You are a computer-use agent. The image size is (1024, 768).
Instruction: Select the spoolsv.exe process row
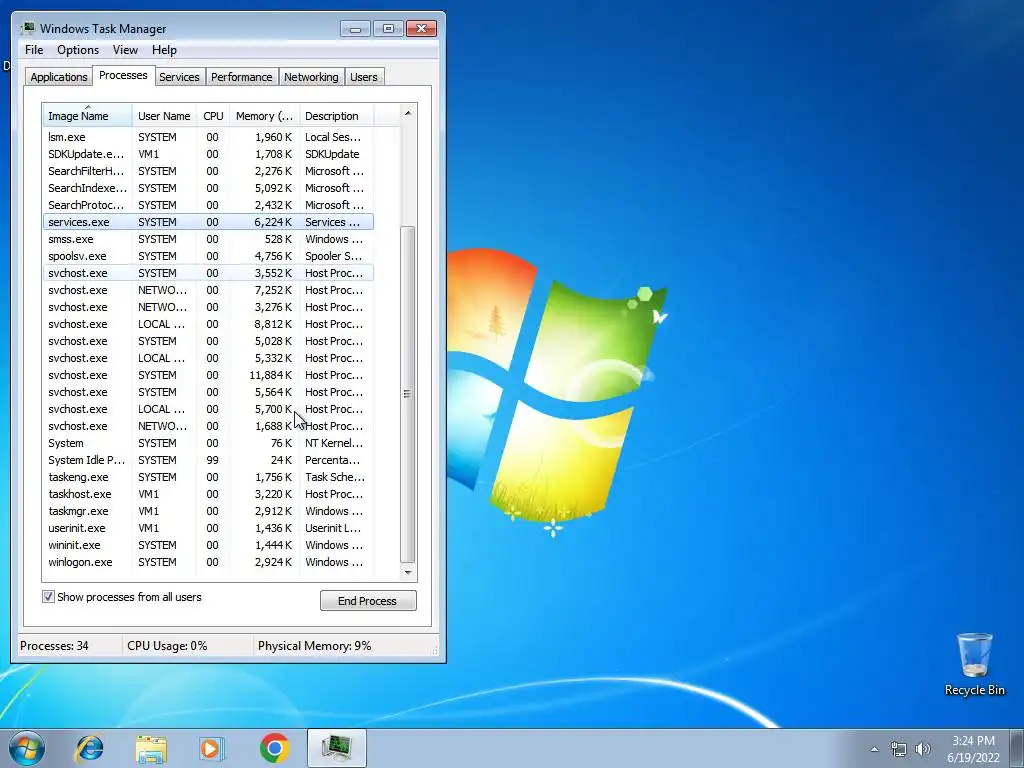tap(208, 256)
